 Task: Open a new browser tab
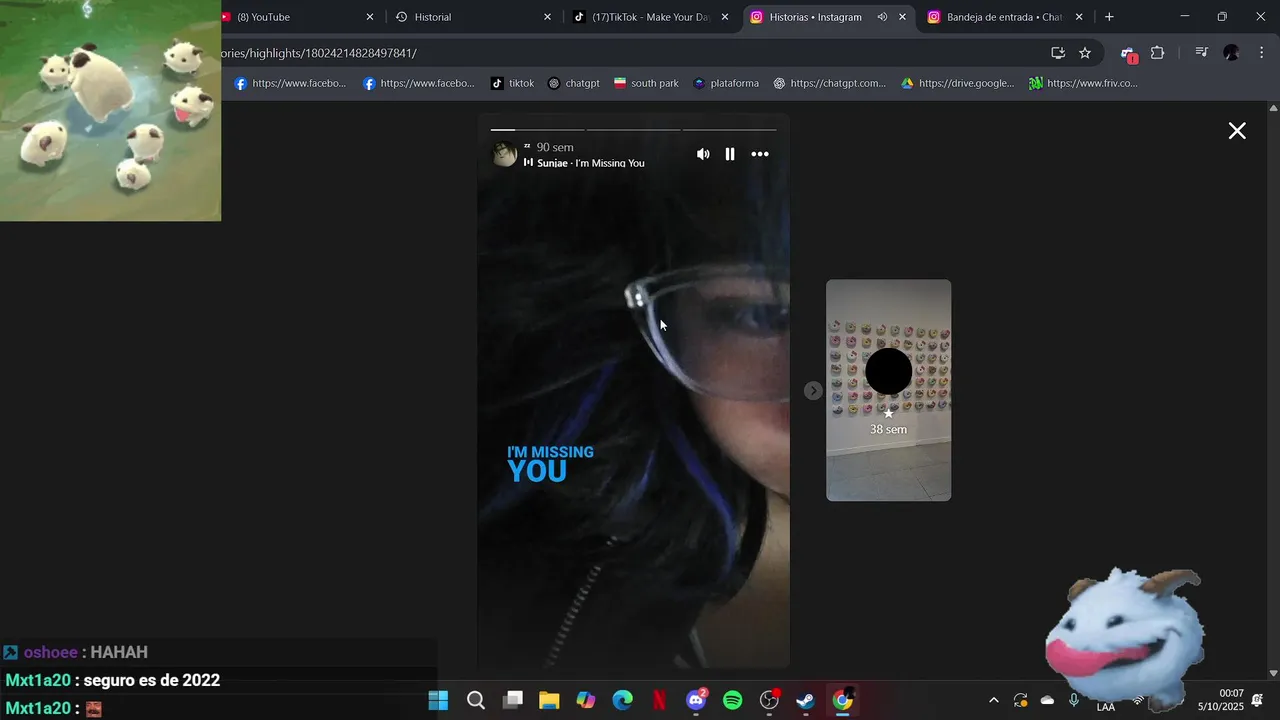coord(1109,17)
